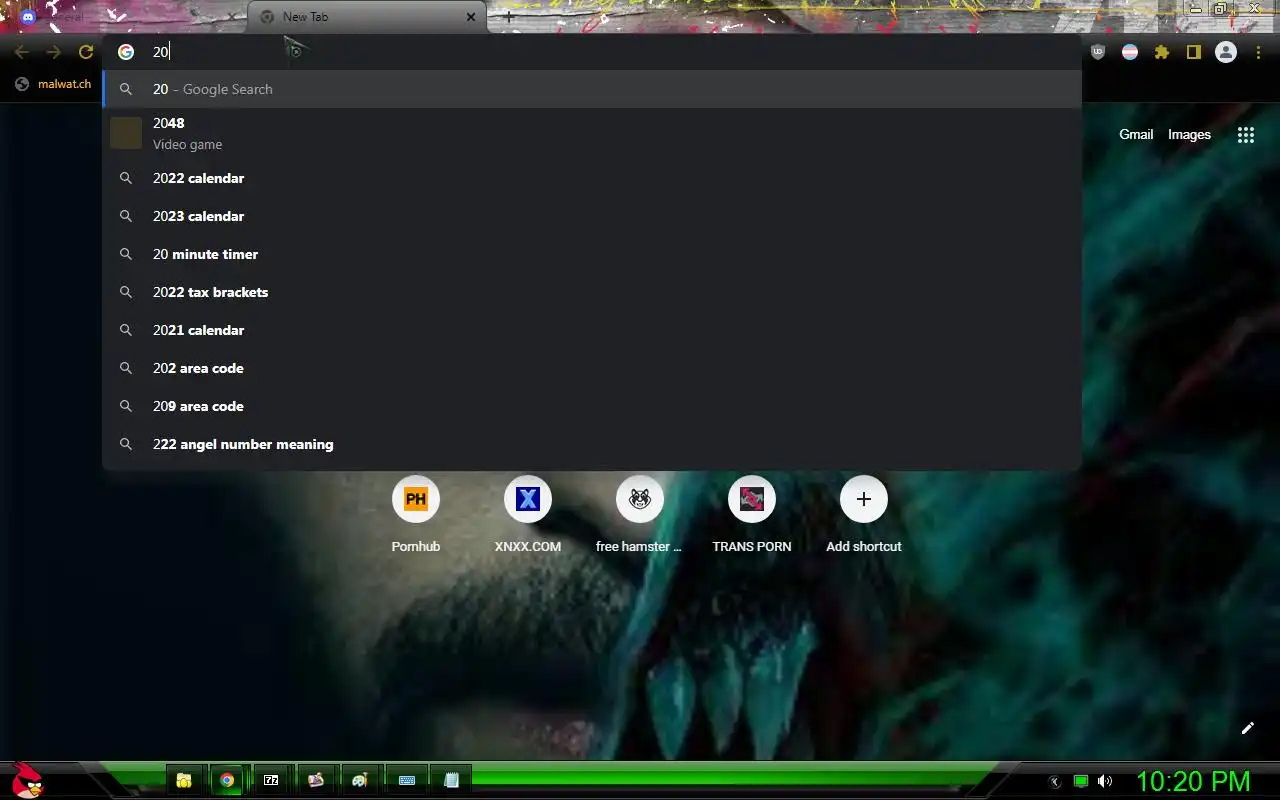Open the malwat.ch bookmark

click(53, 84)
